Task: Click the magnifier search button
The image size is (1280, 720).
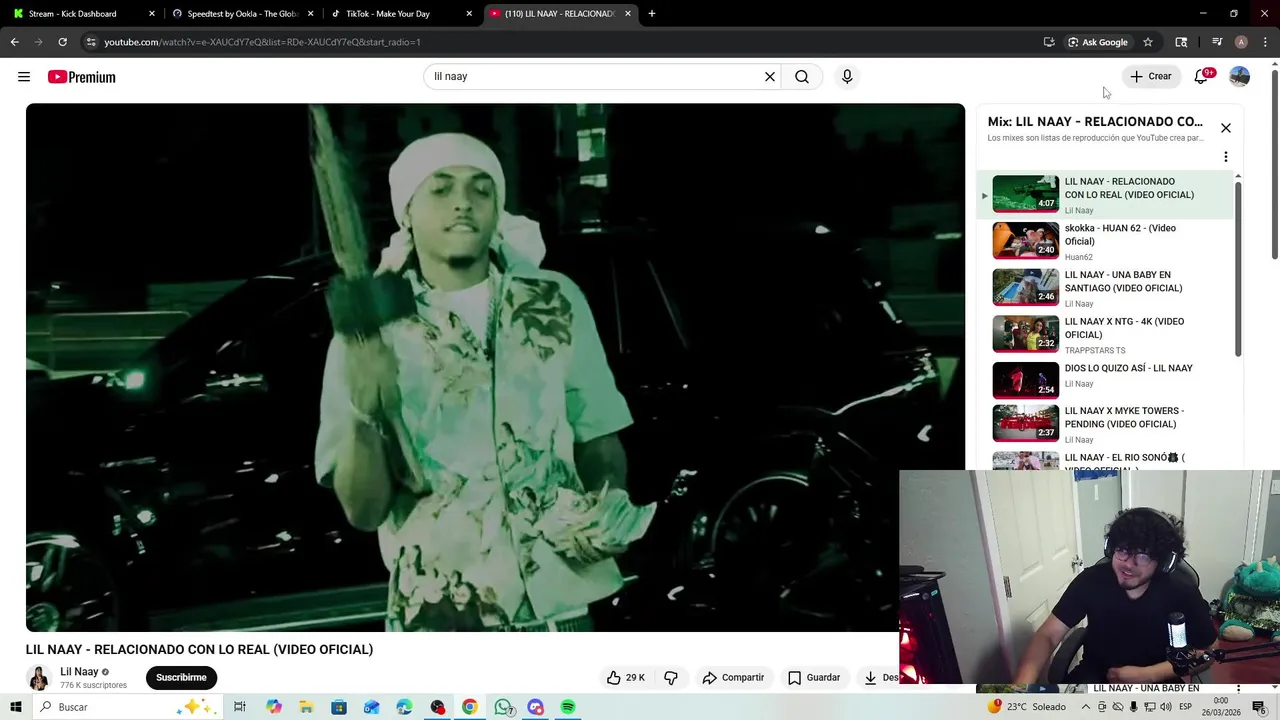Action: [x=802, y=77]
